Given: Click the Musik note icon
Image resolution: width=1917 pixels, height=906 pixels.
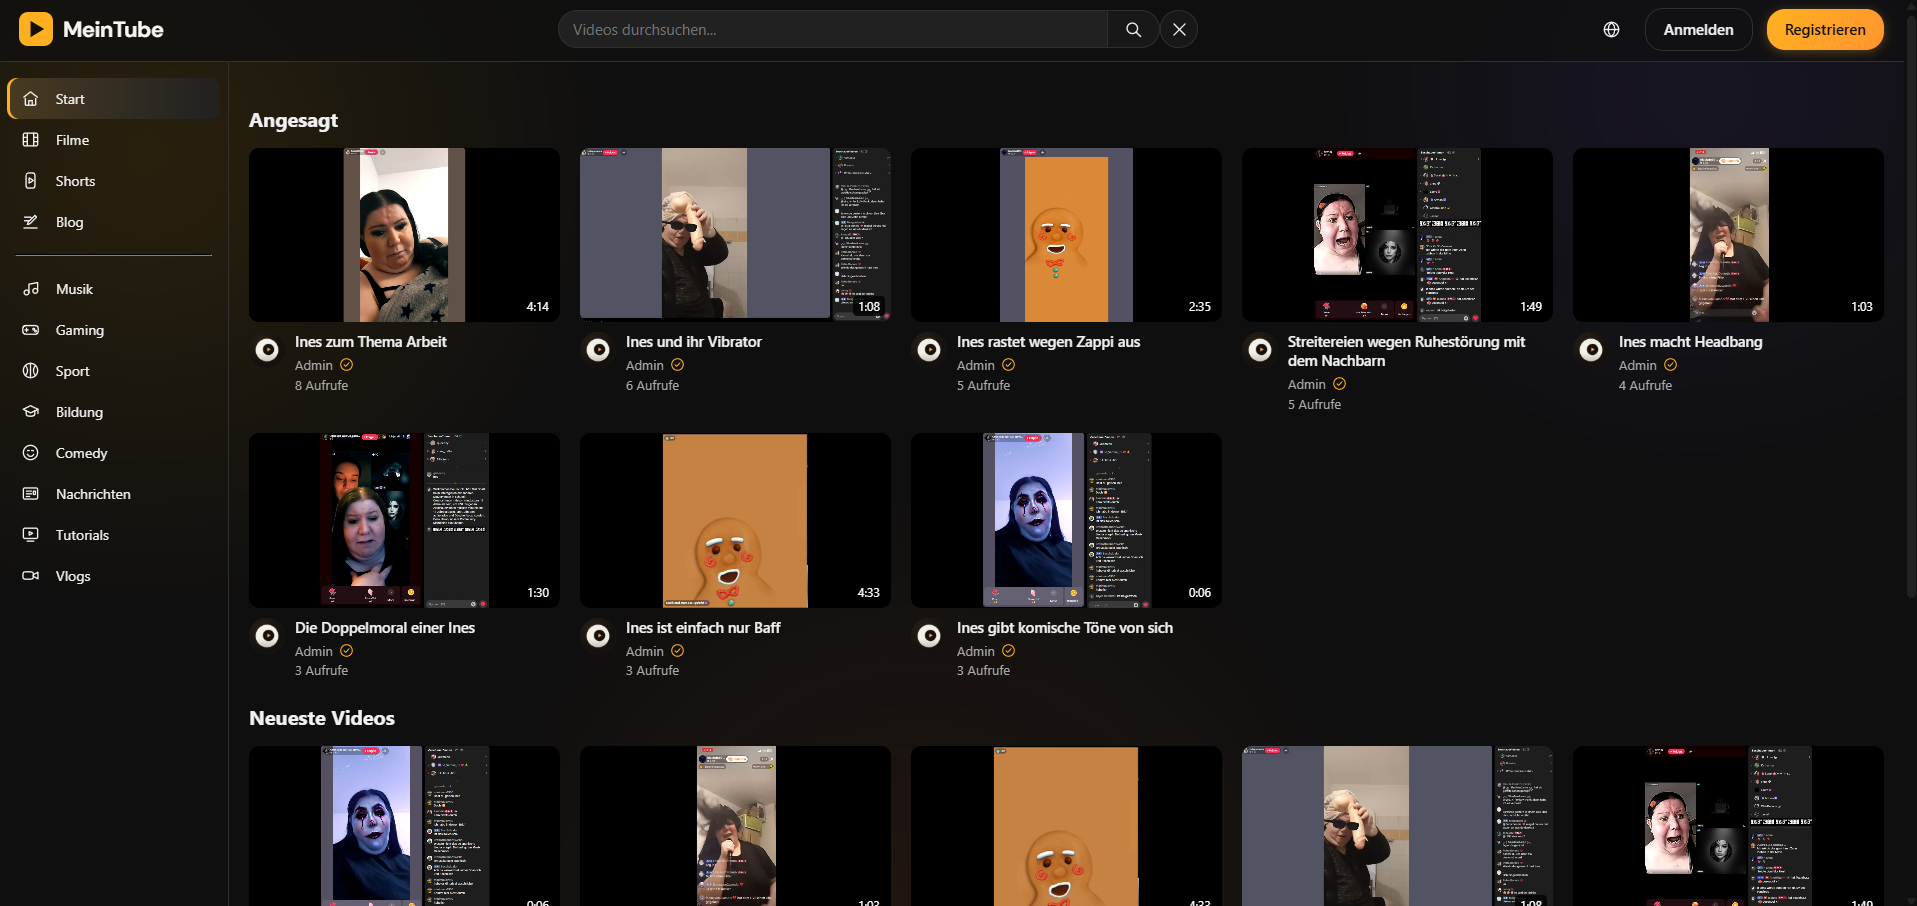Looking at the screenshot, I should click(31, 289).
